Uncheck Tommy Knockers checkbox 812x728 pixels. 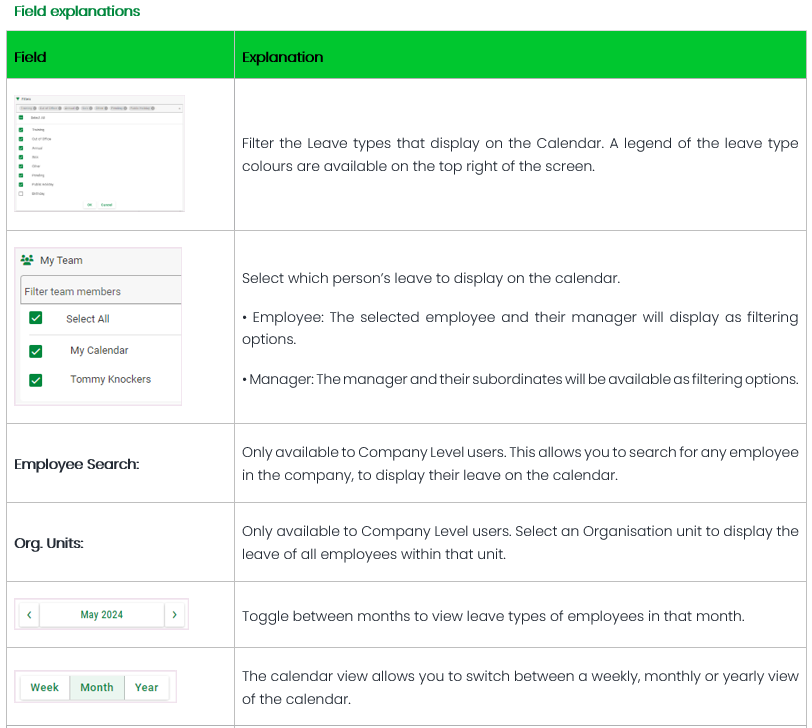pos(36,380)
